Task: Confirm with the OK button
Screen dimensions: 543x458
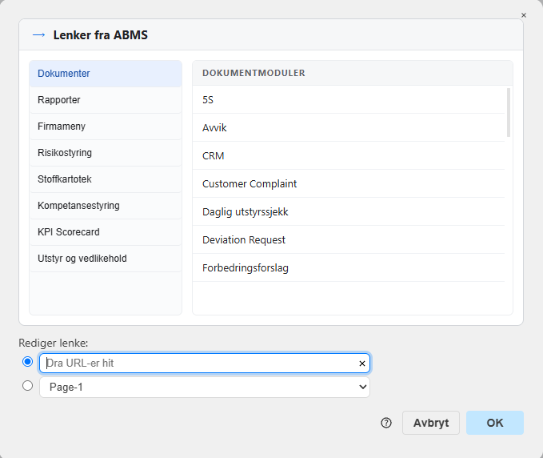Action: pos(495,423)
